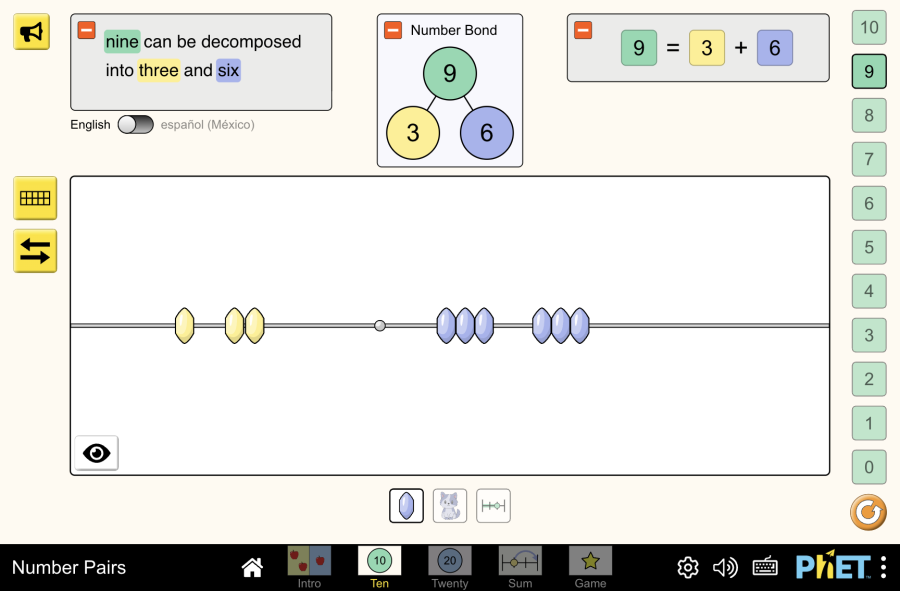Click the megaphone speech button
This screenshot has height=591, width=900.
point(31,32)
